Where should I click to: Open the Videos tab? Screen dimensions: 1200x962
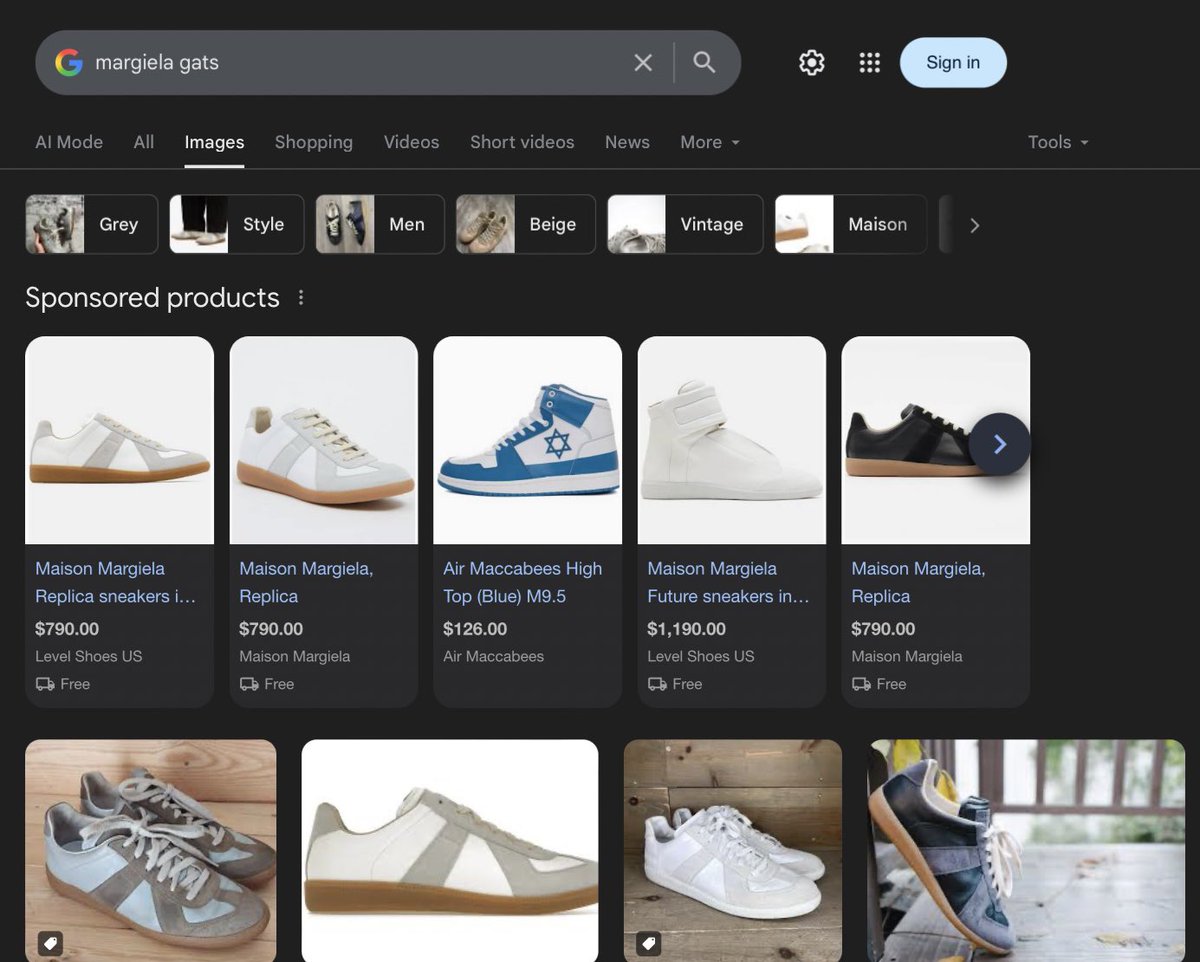coord(411,142)
